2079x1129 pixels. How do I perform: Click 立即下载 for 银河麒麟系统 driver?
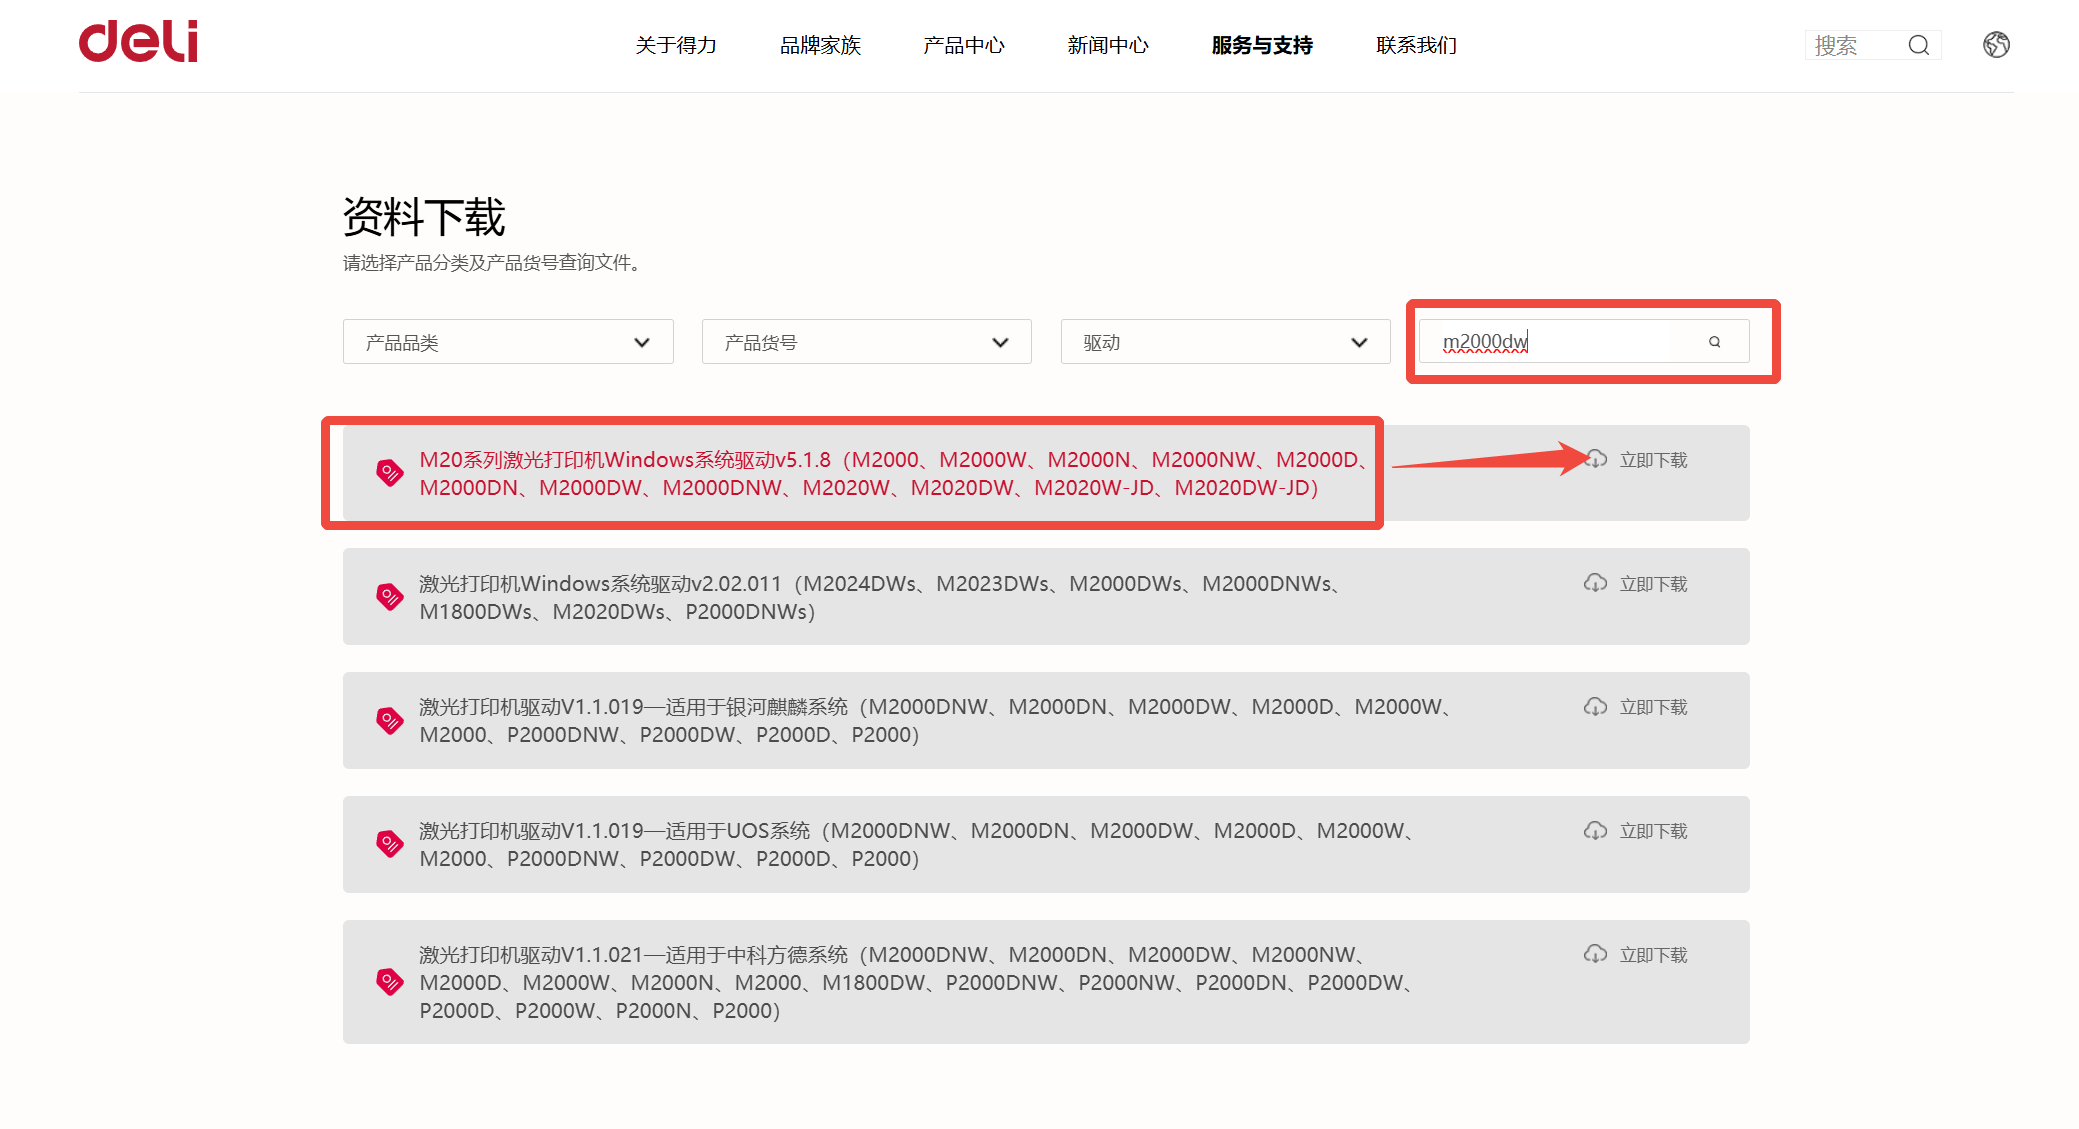pos(1653,707)
